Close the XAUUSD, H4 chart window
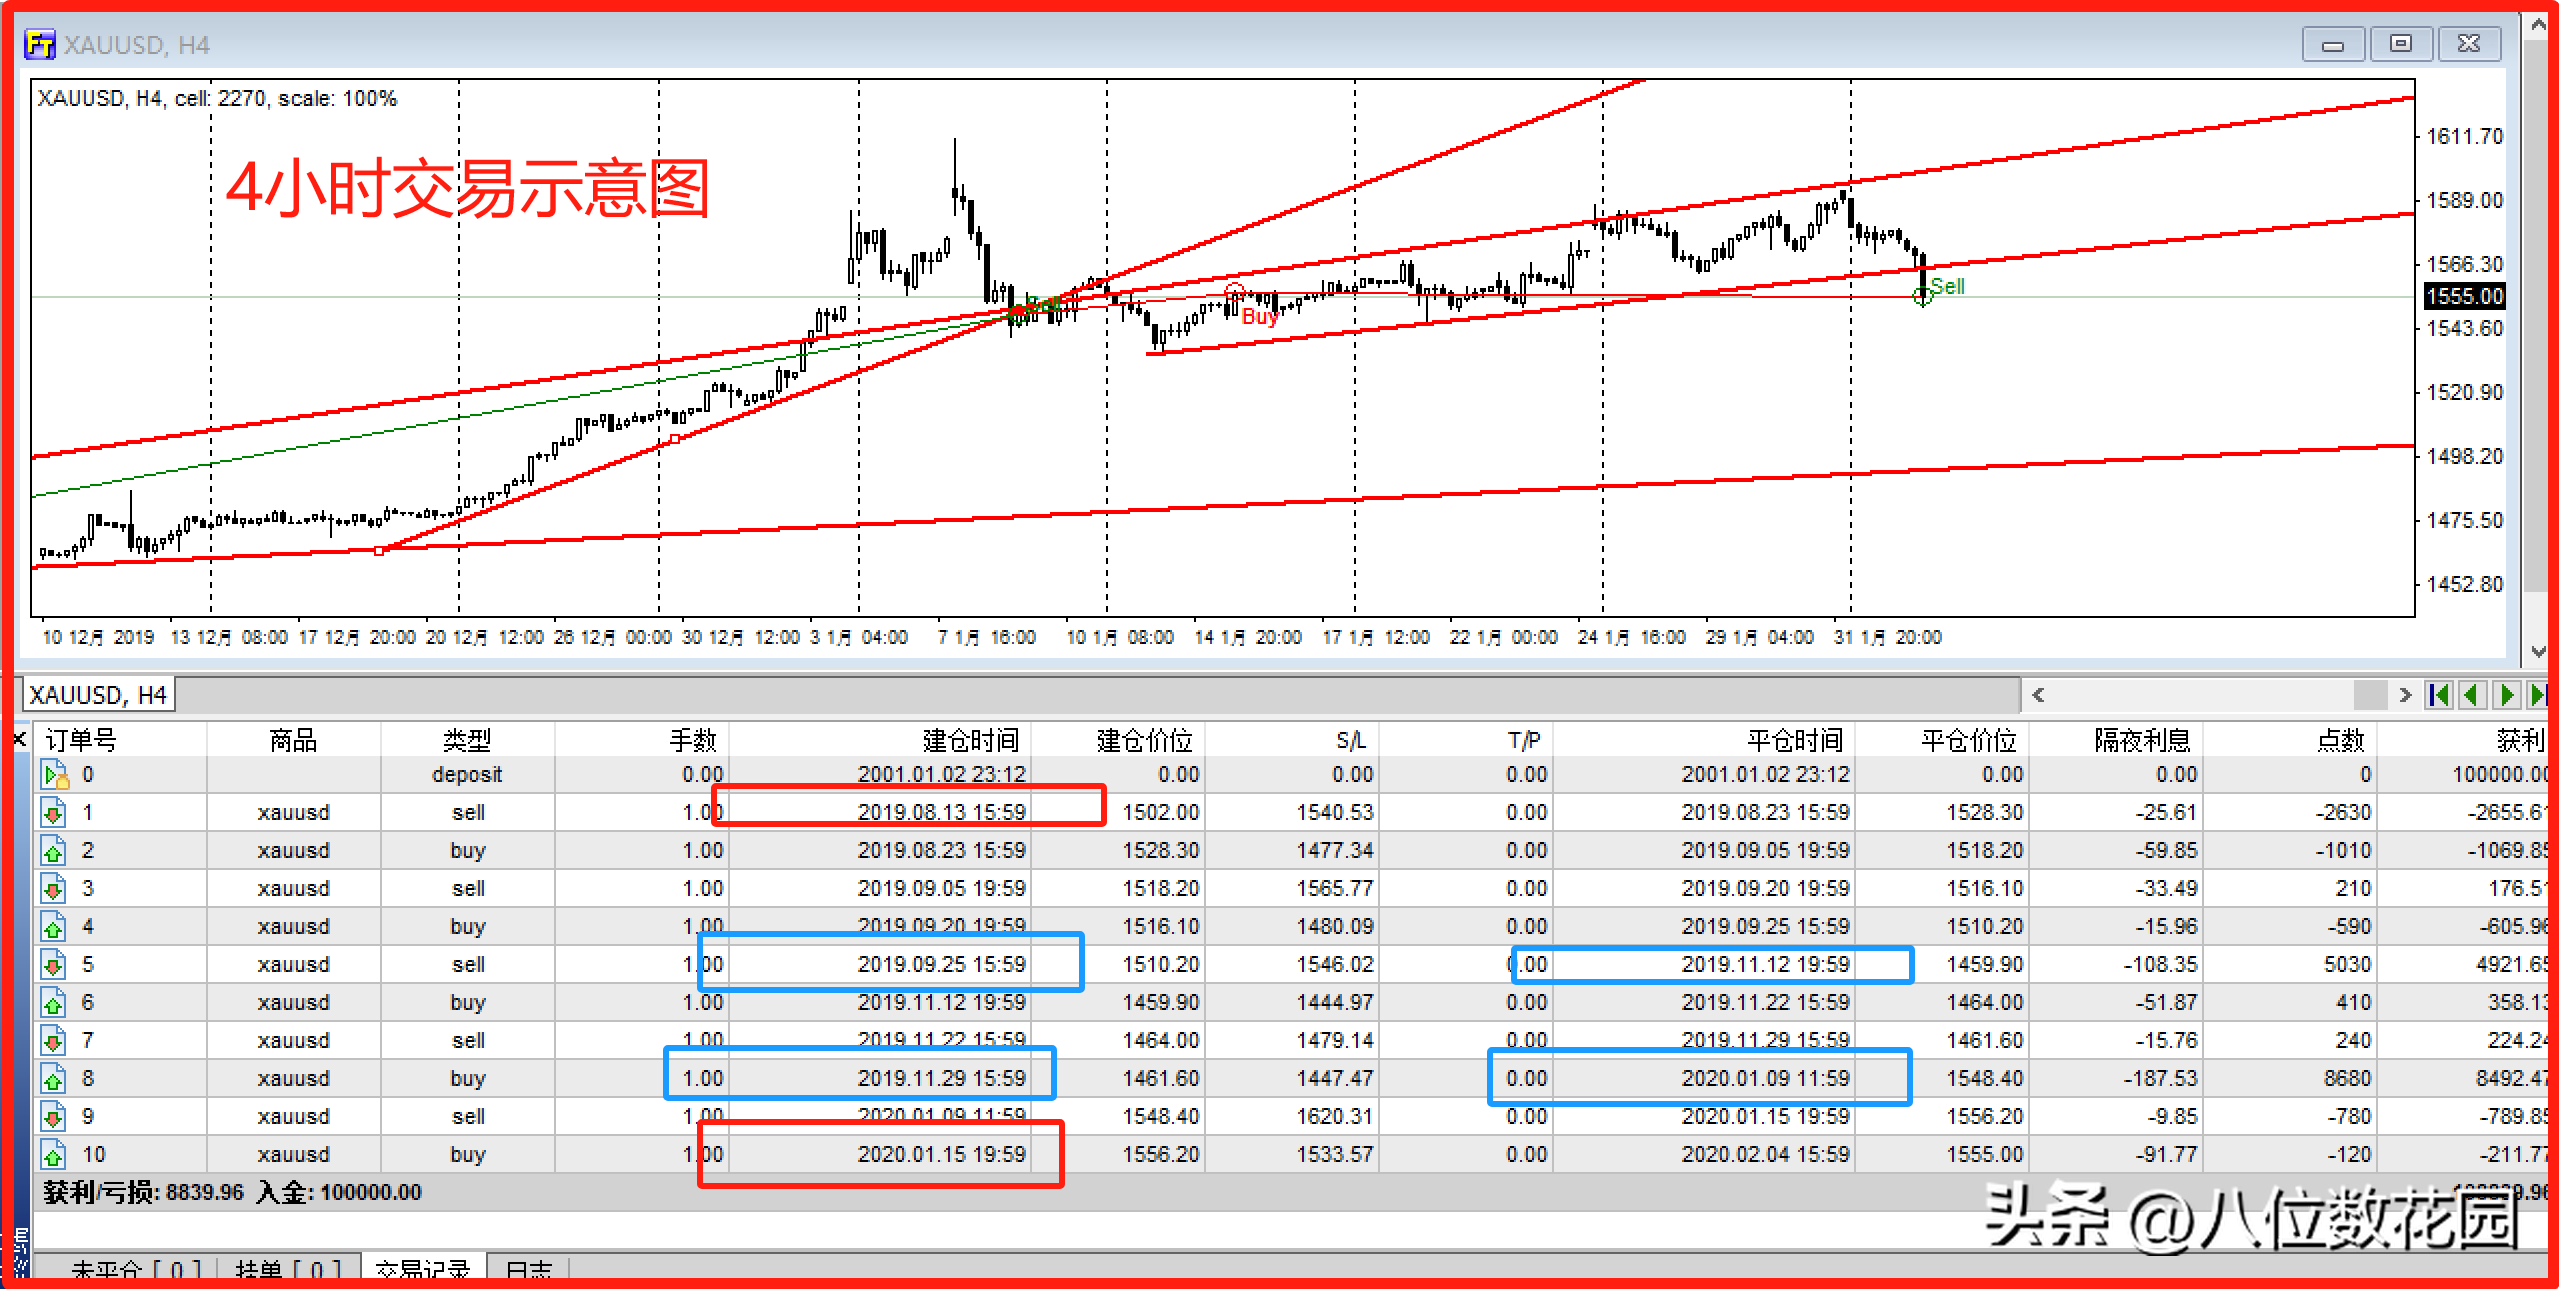 click(x=2469, y=44)
